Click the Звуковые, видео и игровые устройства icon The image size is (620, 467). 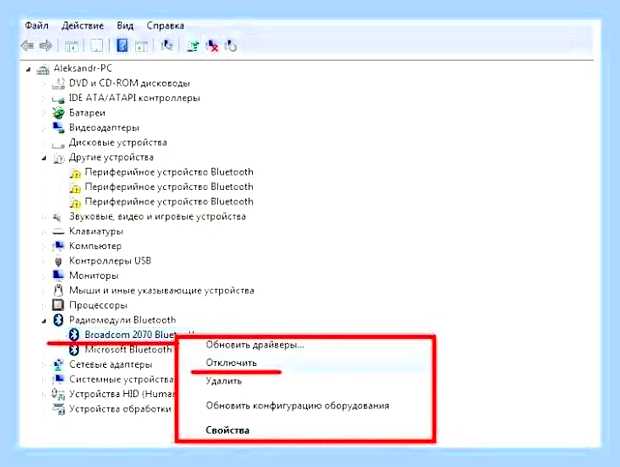(58, 217)
